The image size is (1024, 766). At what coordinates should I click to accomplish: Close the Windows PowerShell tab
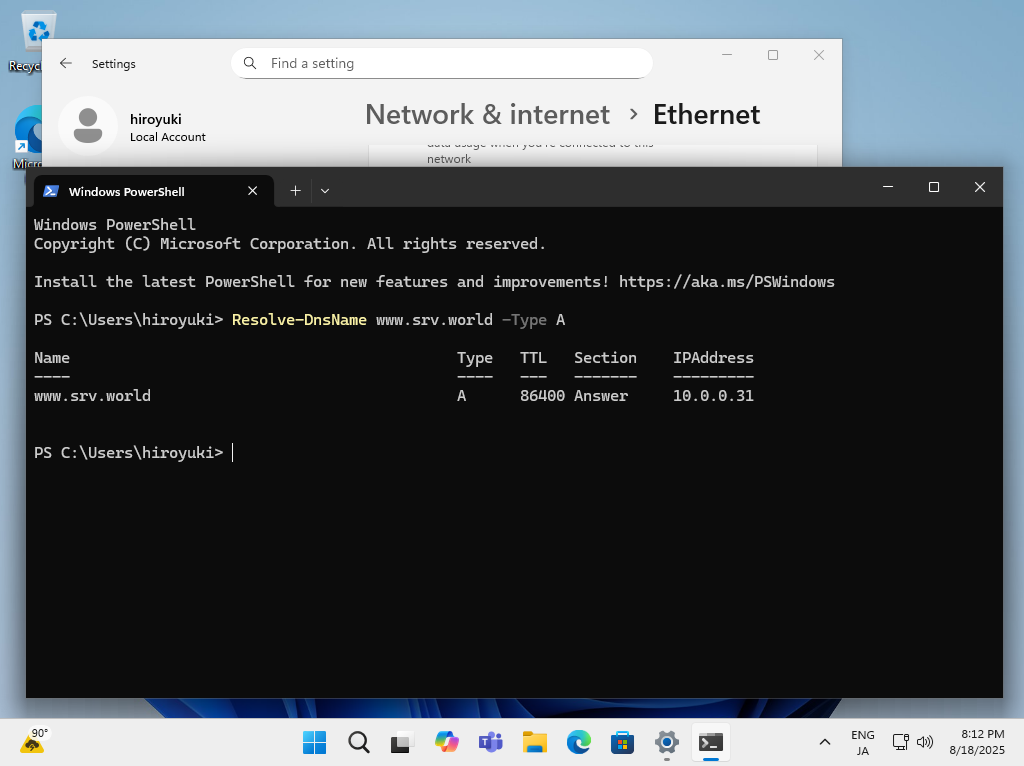(252, 190)
